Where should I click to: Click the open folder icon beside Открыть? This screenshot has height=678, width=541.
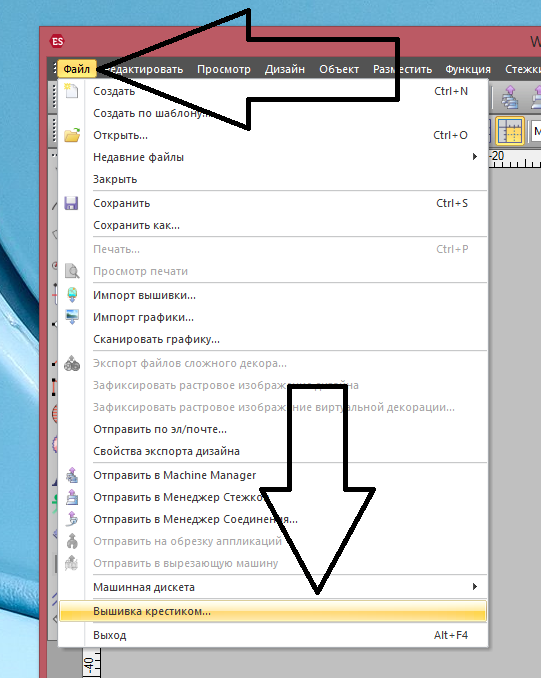(72, 135)
